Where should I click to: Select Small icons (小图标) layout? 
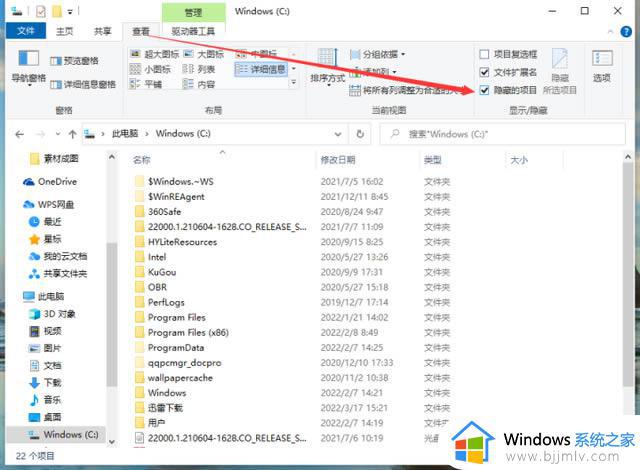pyautogui.click(x=150, y=69)
